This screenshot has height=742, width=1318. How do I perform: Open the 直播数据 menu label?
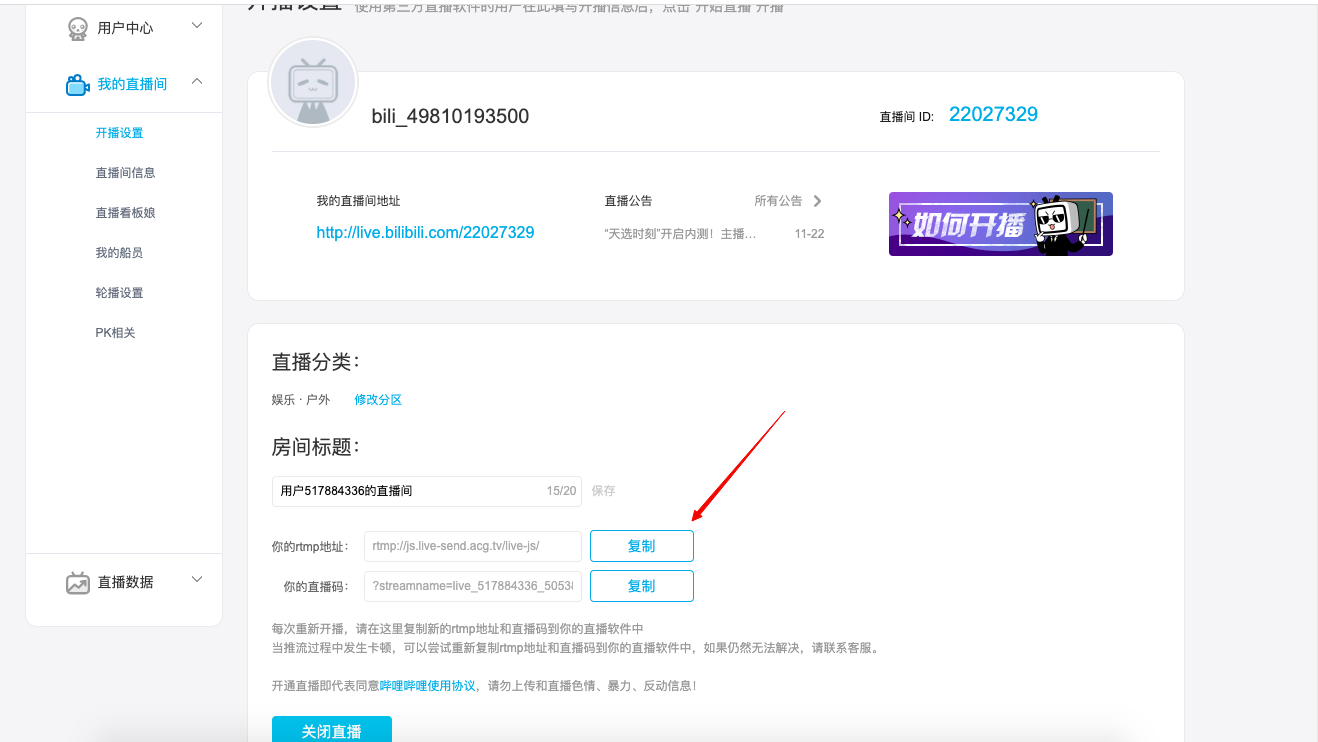point(125,582)
